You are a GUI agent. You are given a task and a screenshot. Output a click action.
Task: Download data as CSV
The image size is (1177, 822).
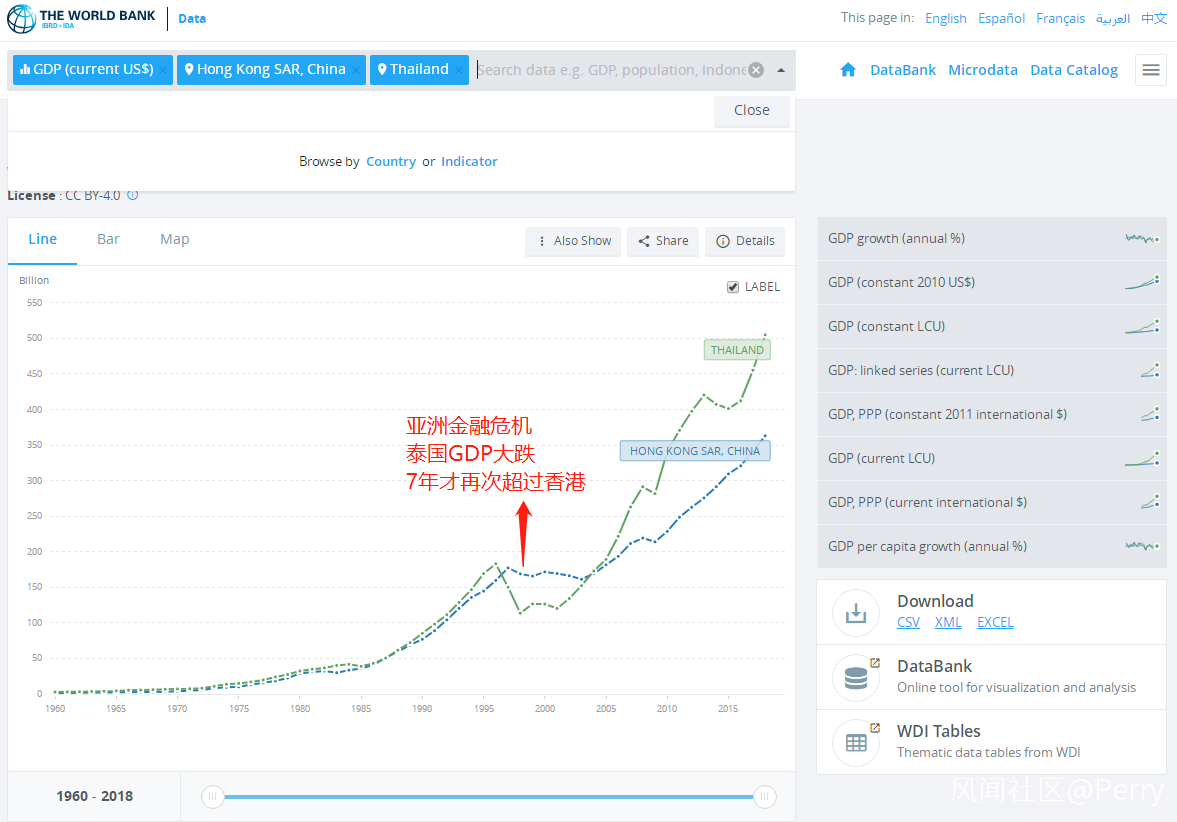[x=908, y=622]
